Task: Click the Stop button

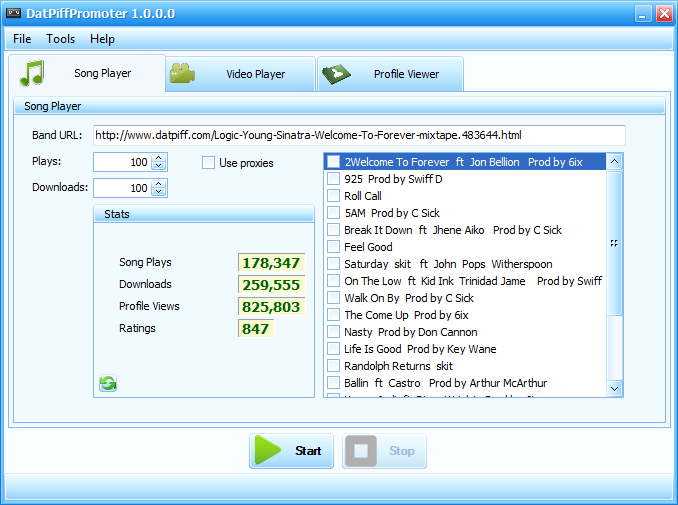Action: coord(384,451)
